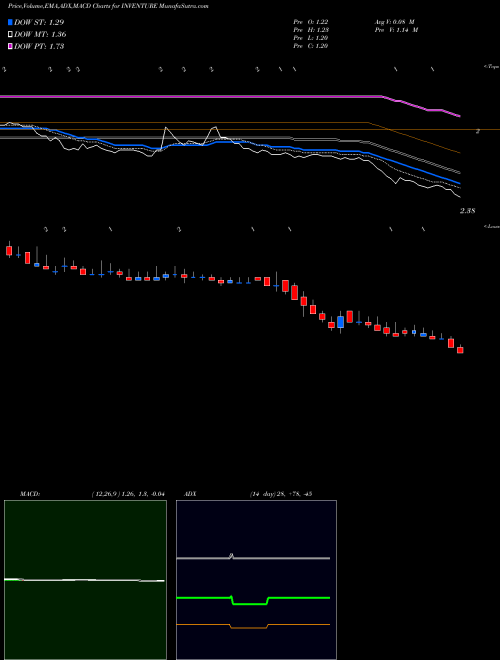500x660 pixels.
Task: Select the DOW ST: 1.29 label
Action: pyautogui.click(x=39, y=22)
